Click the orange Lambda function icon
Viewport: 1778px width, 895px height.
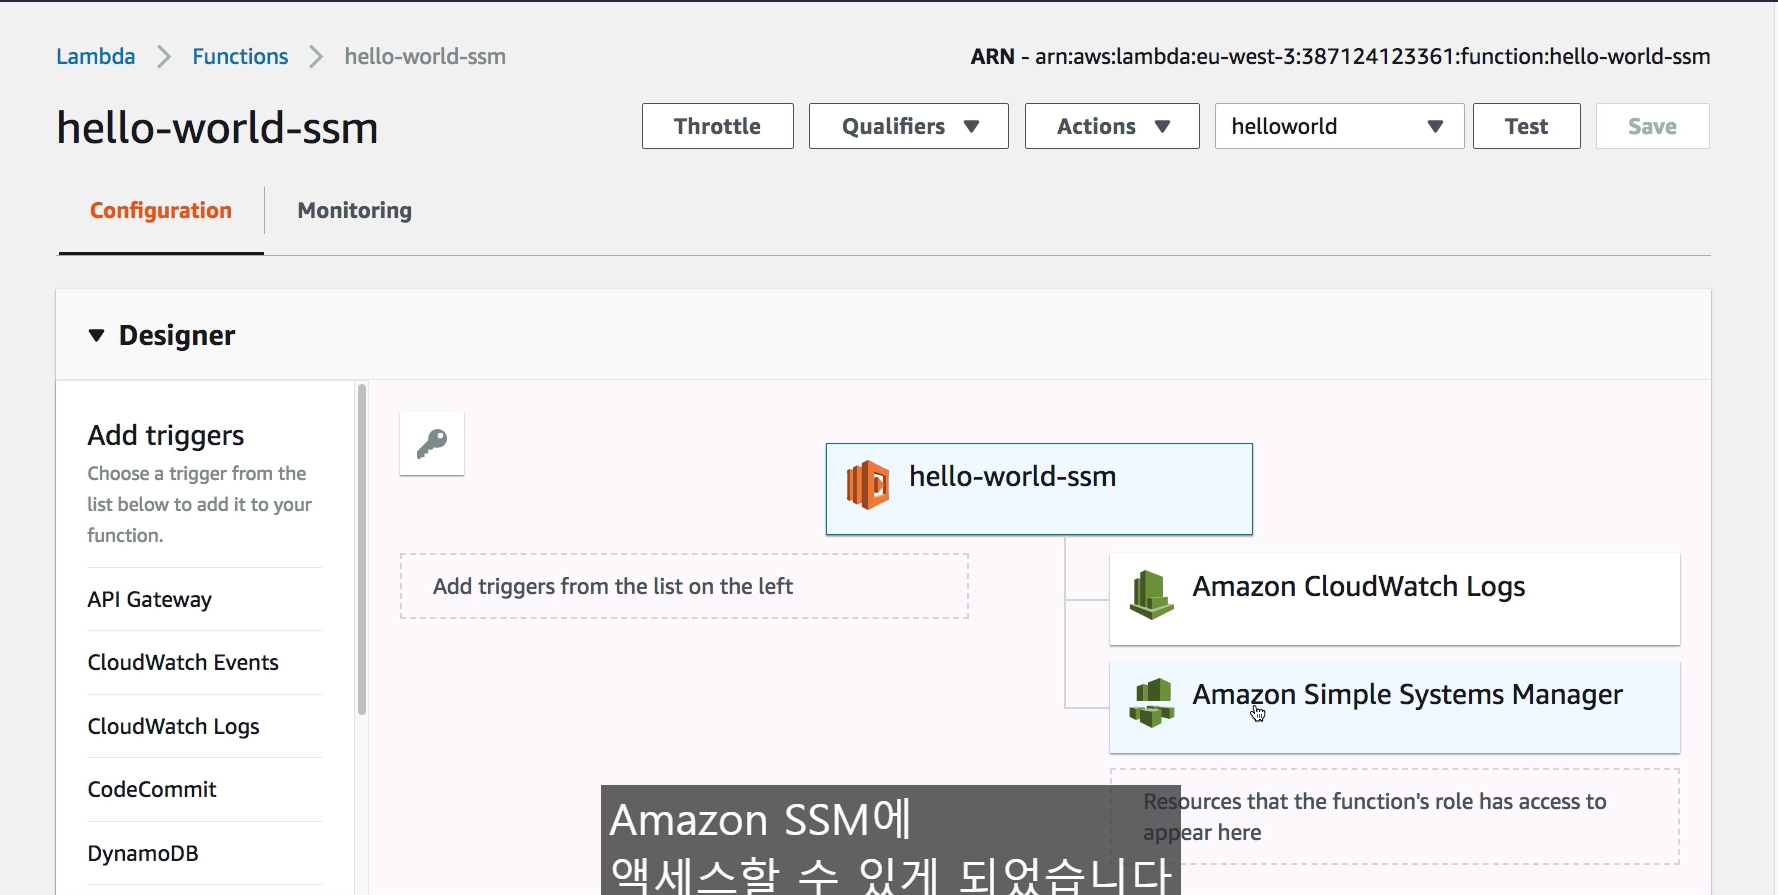point(868,485)
